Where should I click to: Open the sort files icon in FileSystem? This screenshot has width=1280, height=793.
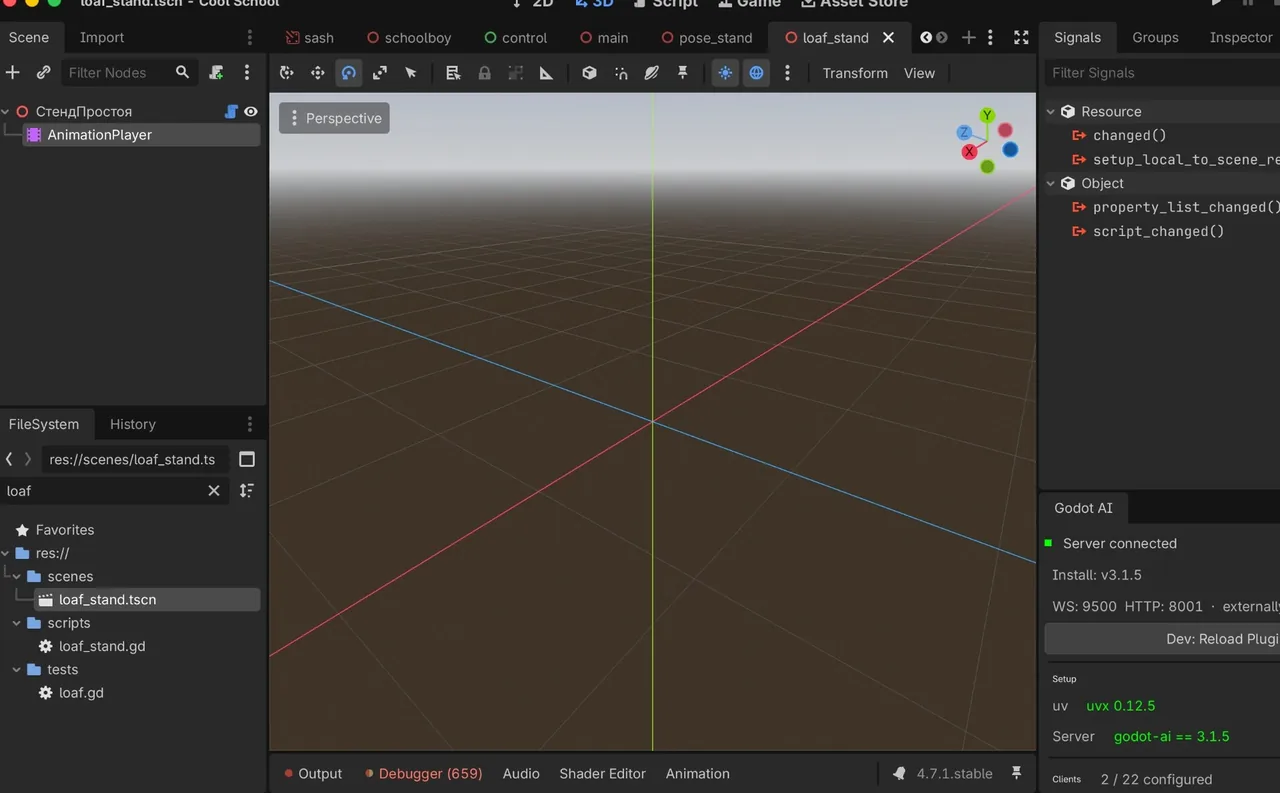(247, 491)
